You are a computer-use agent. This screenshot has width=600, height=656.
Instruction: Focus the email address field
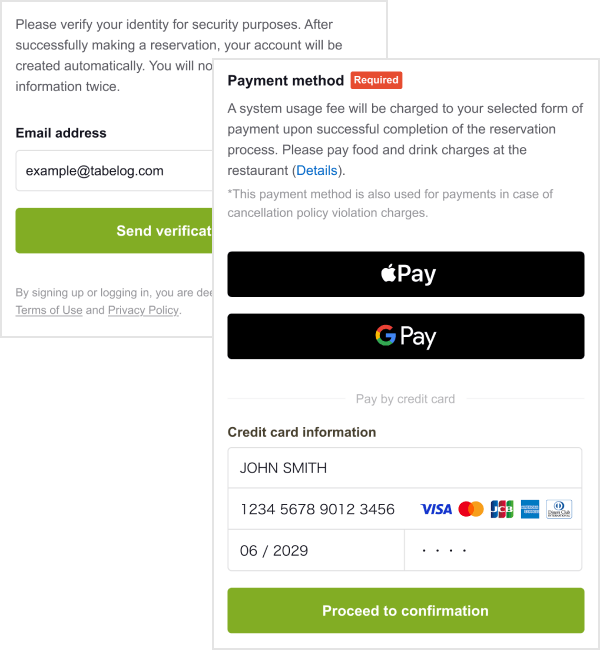(114, 171)
